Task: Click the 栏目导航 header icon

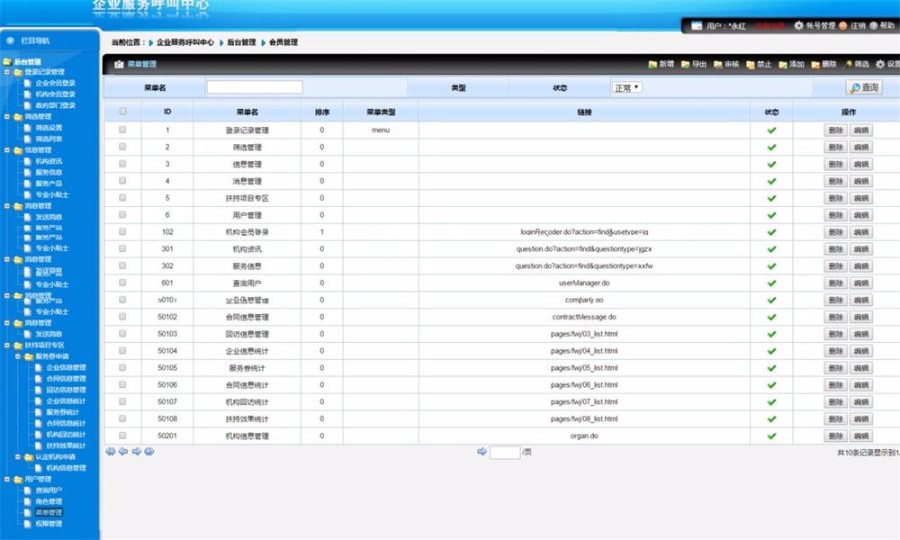Action: pos(10,41)
